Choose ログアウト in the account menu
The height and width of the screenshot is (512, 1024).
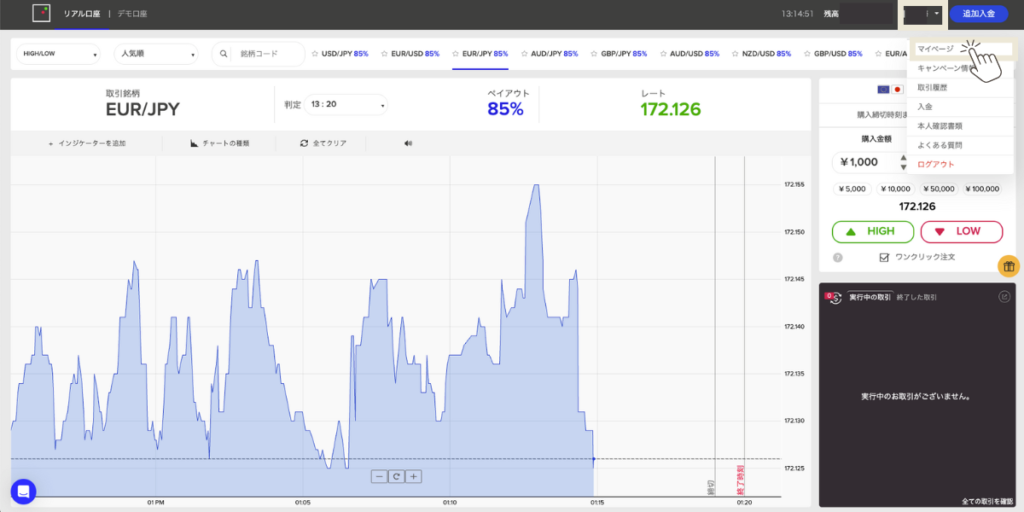[x=936, y=164]
